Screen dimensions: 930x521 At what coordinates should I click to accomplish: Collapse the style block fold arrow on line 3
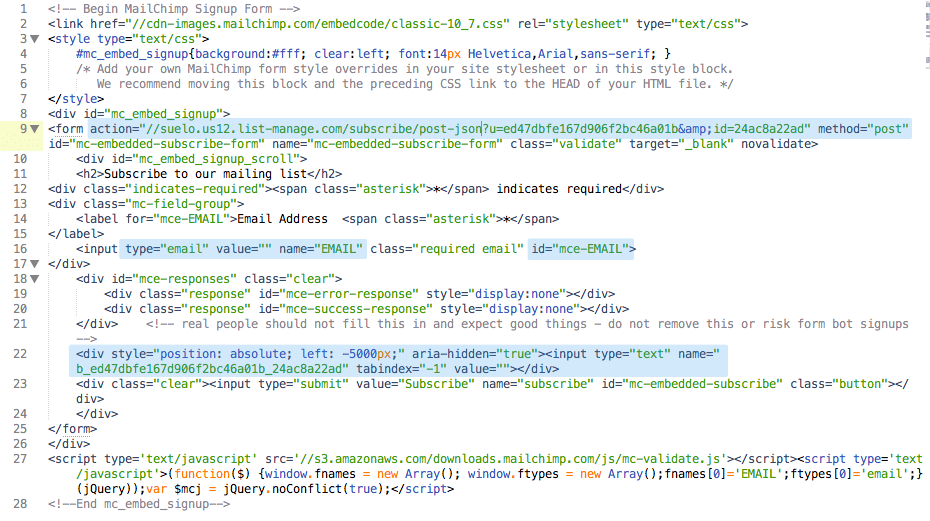coord(36,39)
